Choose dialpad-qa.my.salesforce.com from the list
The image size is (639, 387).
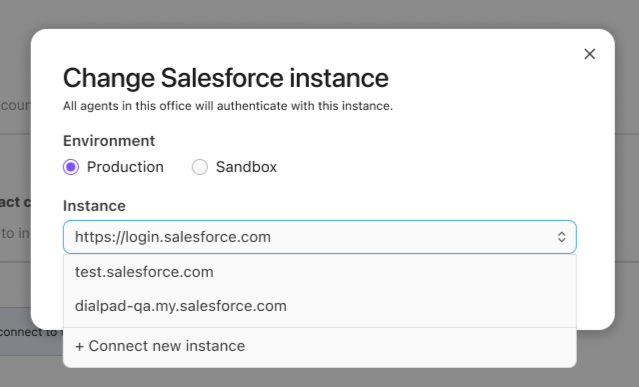click(x=320, y=306)
